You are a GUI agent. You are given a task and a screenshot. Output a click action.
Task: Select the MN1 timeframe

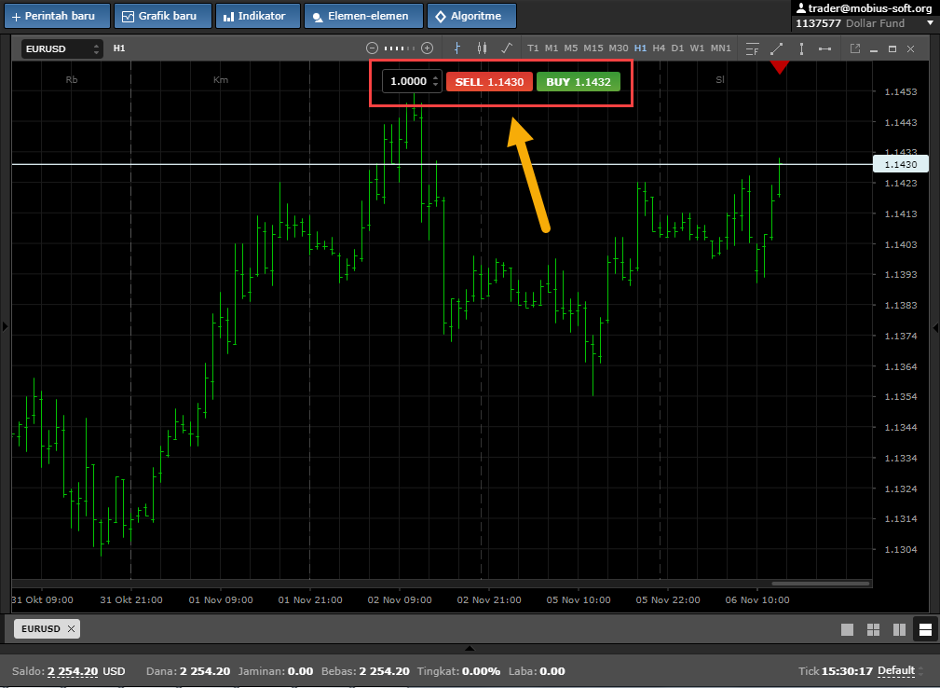coord(721,49)
